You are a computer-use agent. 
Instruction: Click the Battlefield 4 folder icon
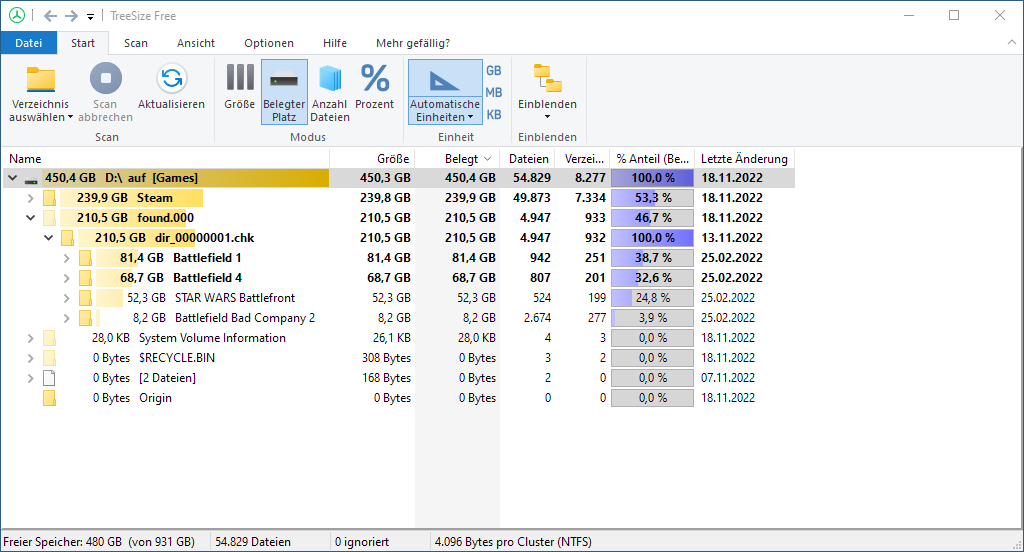coord(86,278)
